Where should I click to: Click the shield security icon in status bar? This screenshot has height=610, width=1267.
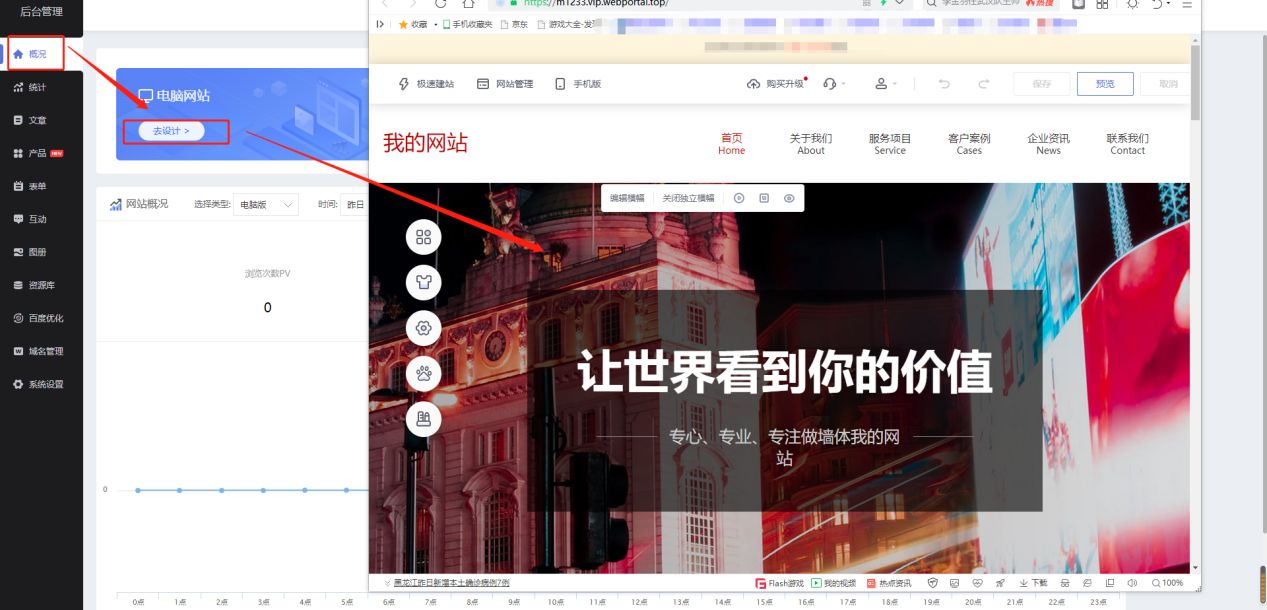click(x=932, y=583)
